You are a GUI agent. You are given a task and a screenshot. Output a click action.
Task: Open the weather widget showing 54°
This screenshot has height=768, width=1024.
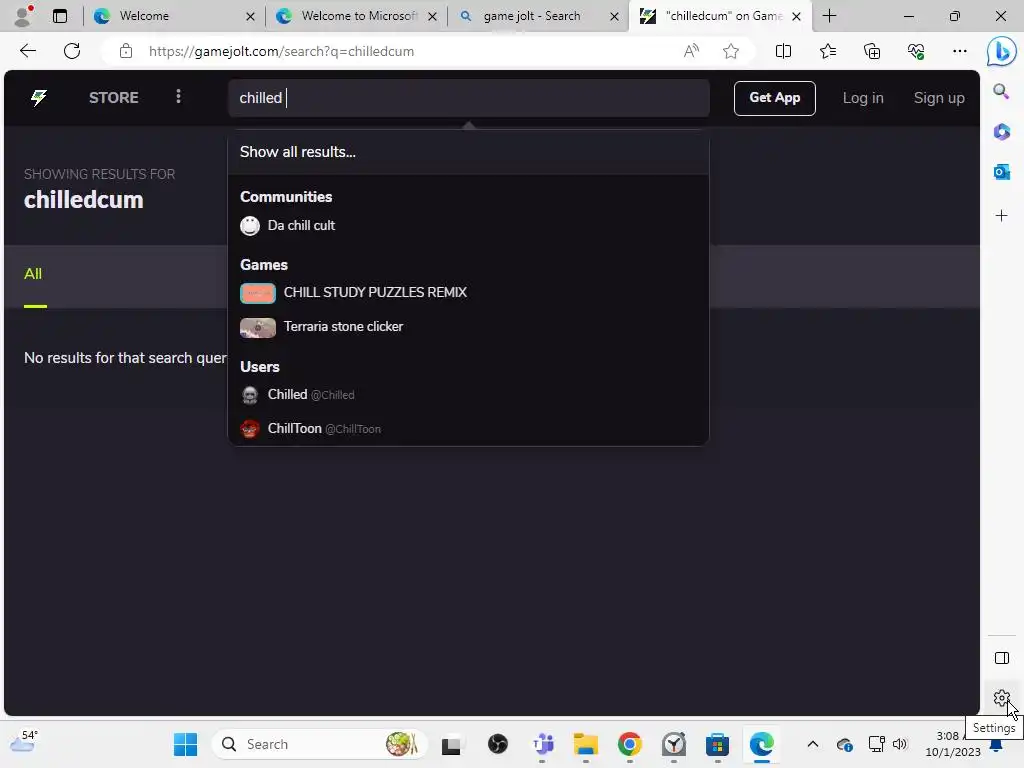click(24, 743)
